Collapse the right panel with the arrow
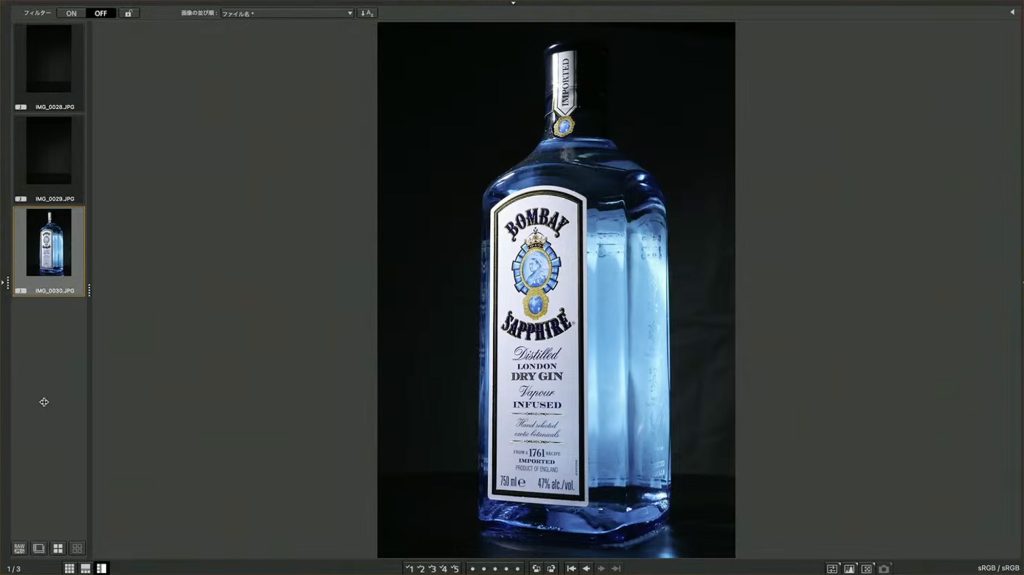This screenshot has width=1024, height=575. 1011,13
